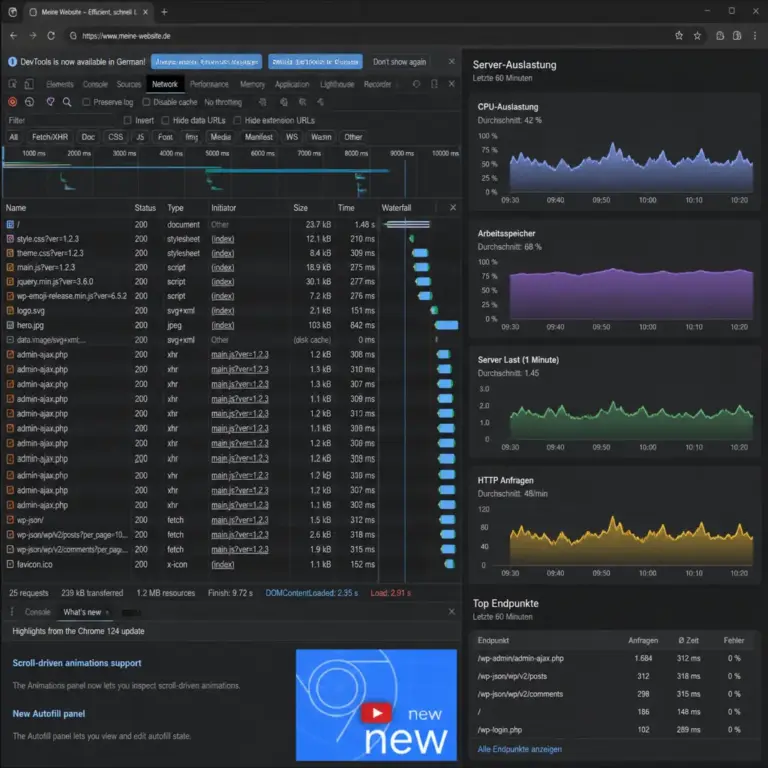
Task: Check the Invert filter checkbox
Action: tap(127, 120)
